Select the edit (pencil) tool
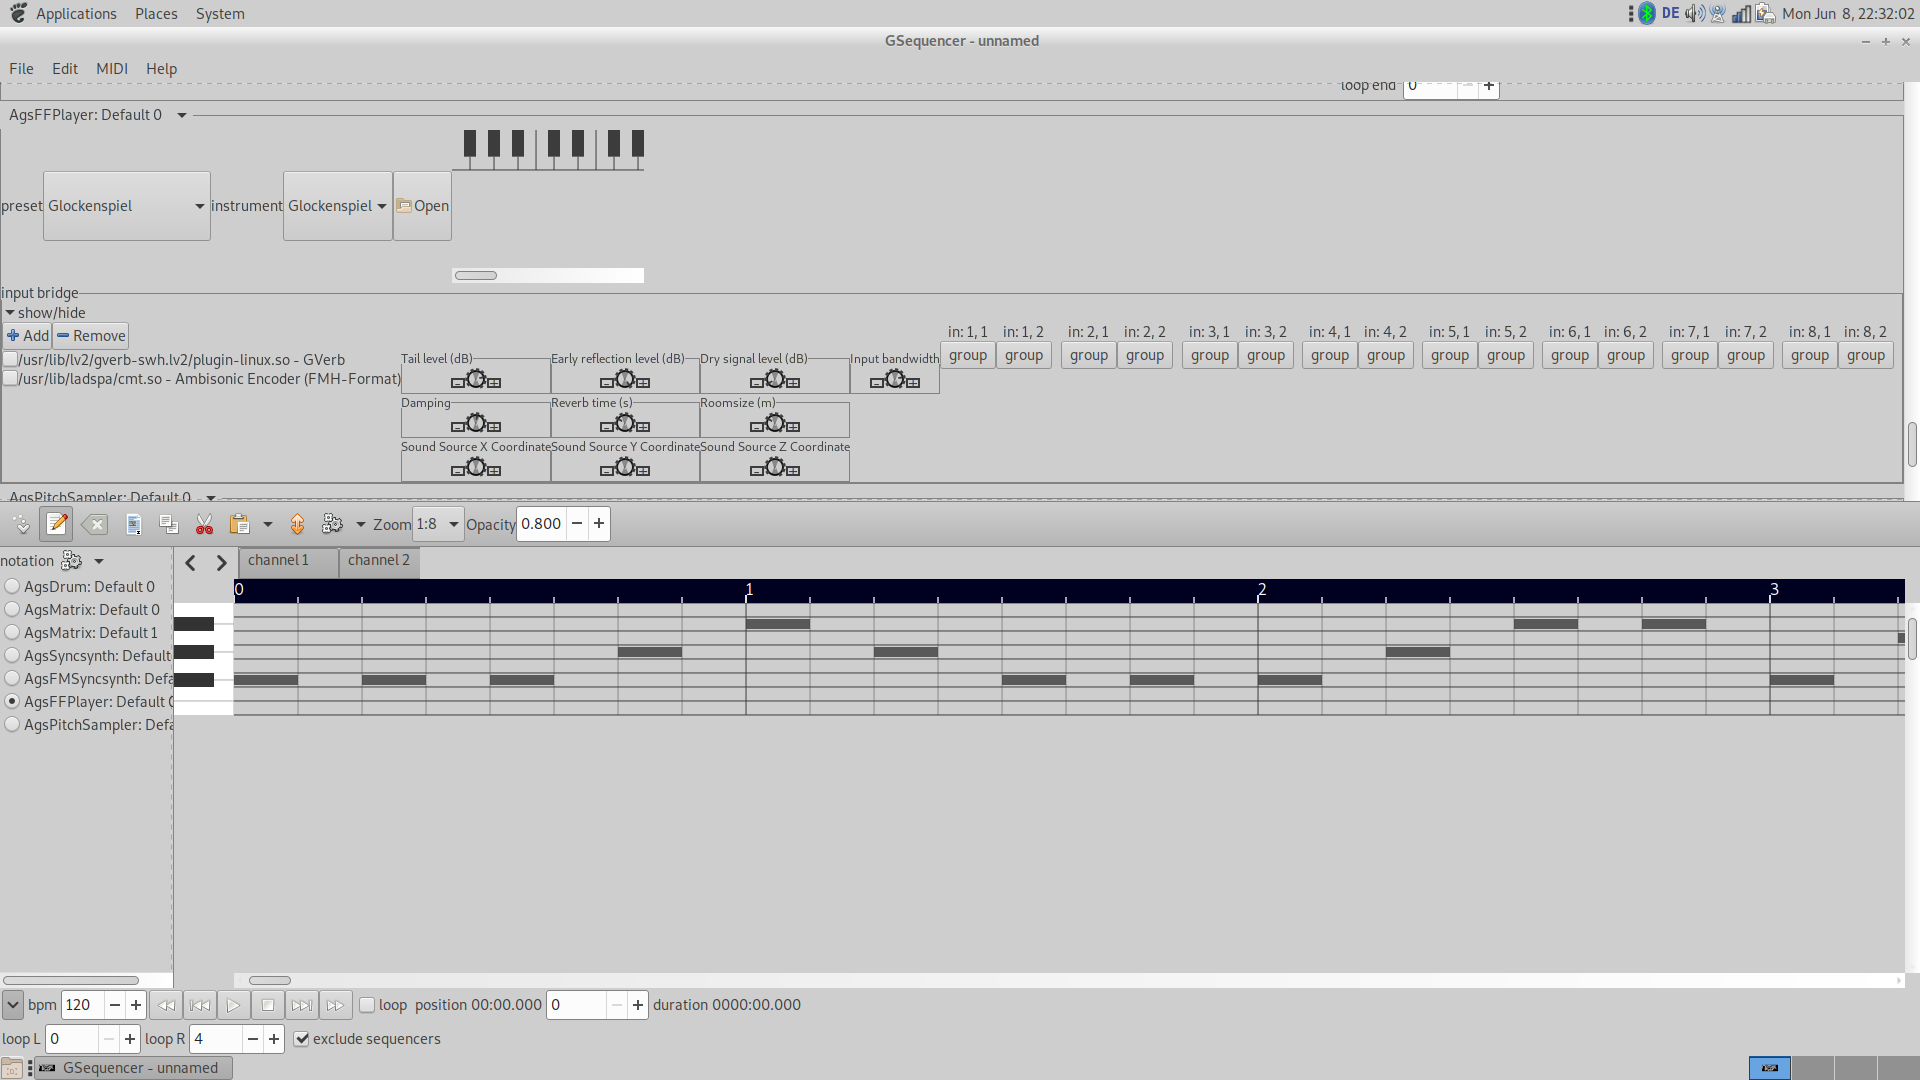The width and height of the screenshot is (1920, 1080). point(57,523)
